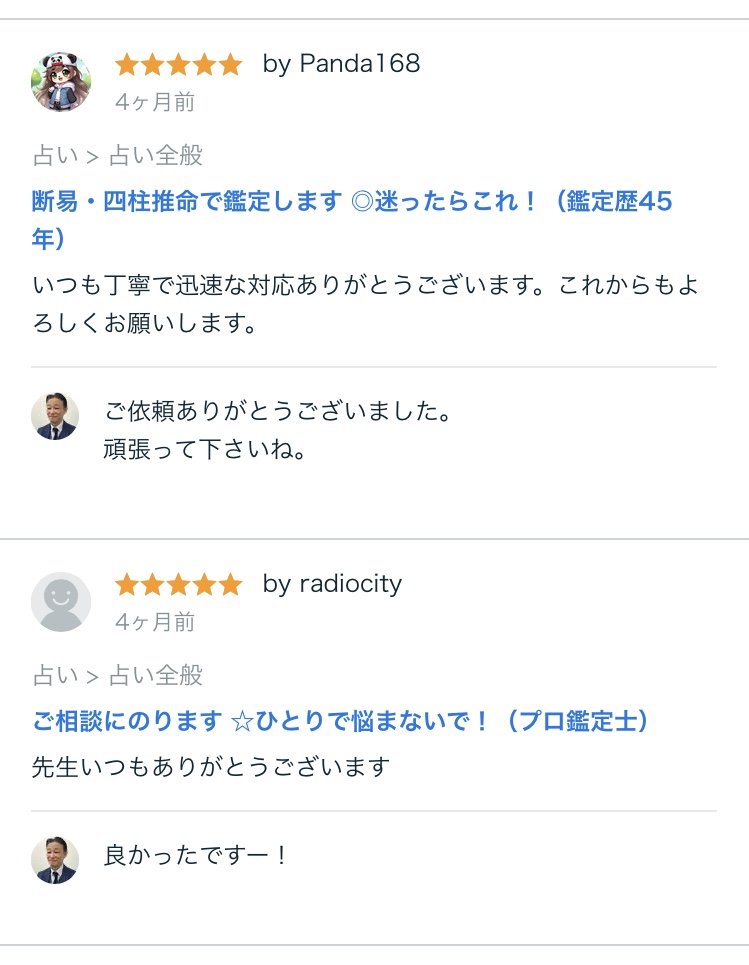Click the review text 先生いつもありがとうございます
749x965 pixels.
(210, 767)
